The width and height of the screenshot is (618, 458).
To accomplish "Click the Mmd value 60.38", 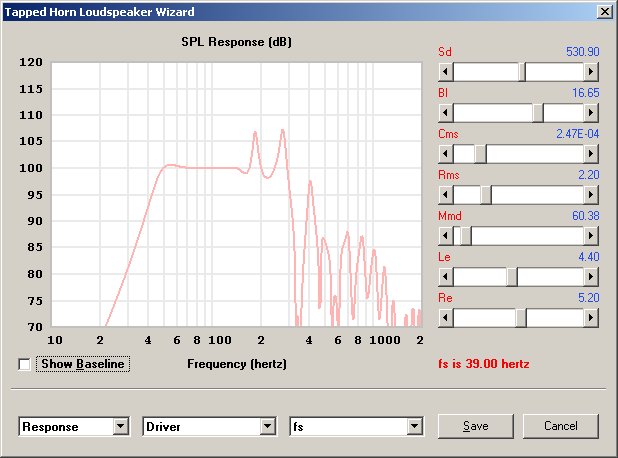I will (x=586, y=216).
